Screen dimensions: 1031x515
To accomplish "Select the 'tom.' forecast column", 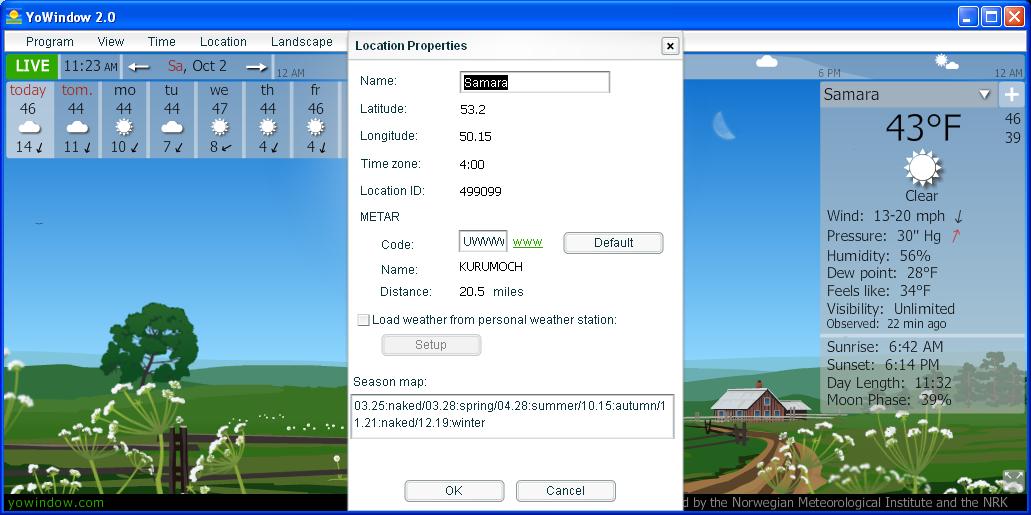I will (x=76, y=119).
